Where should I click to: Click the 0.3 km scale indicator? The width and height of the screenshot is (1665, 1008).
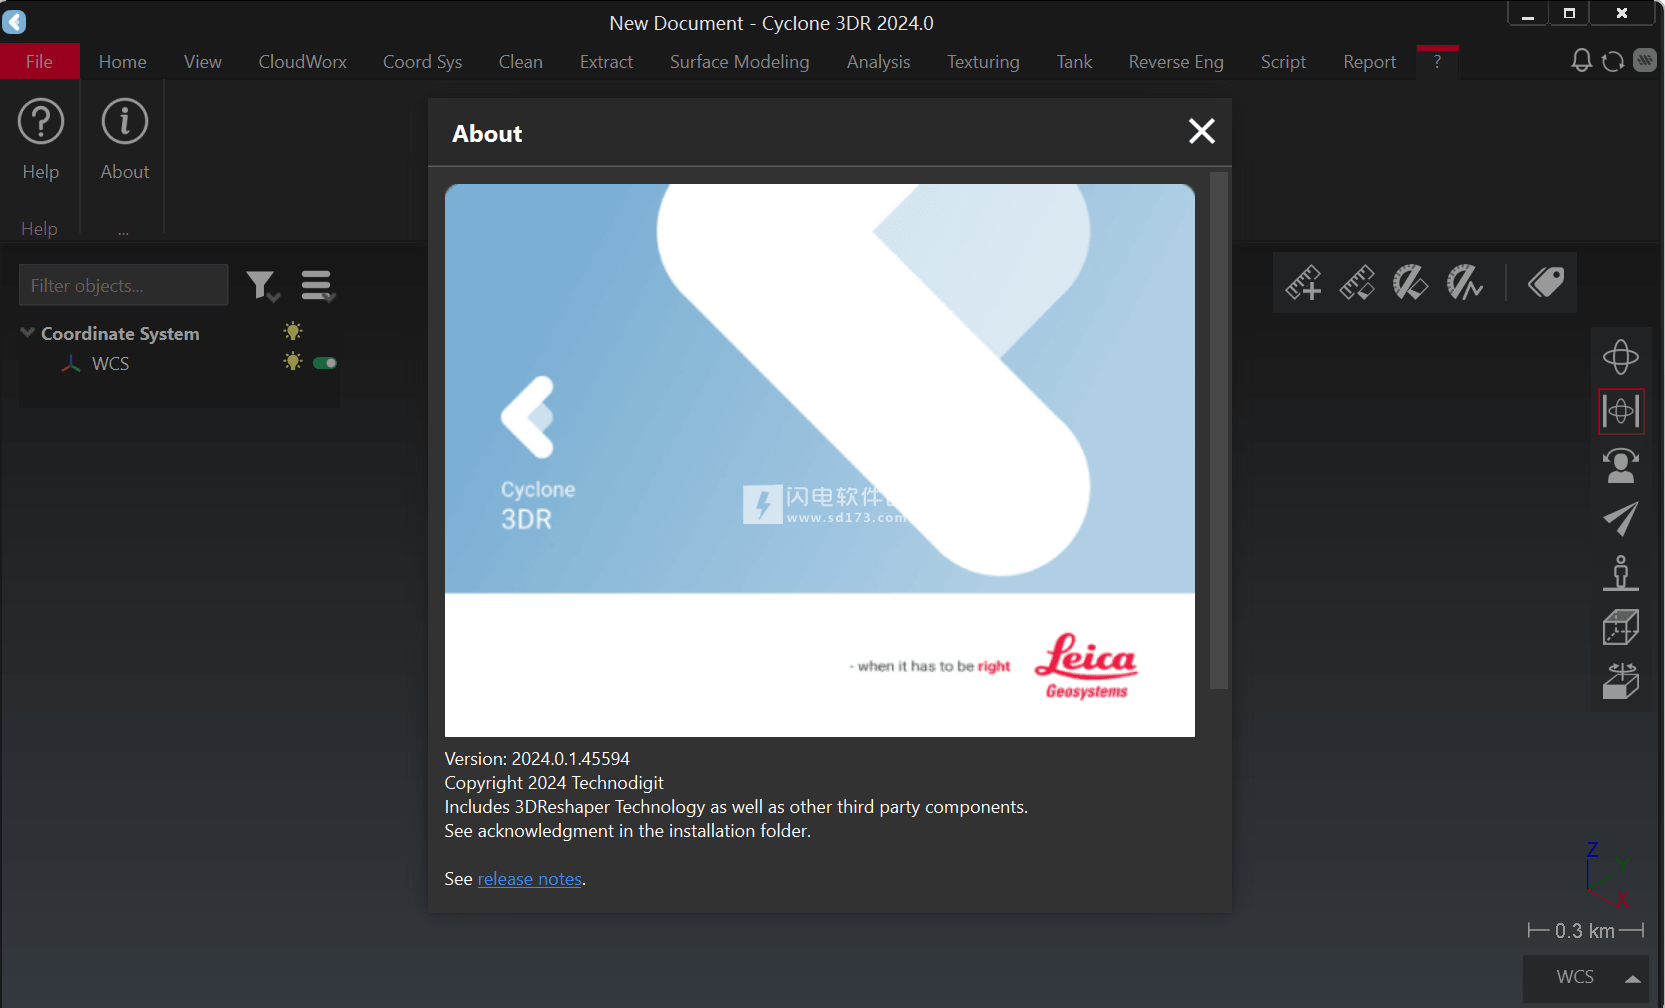1586,931
